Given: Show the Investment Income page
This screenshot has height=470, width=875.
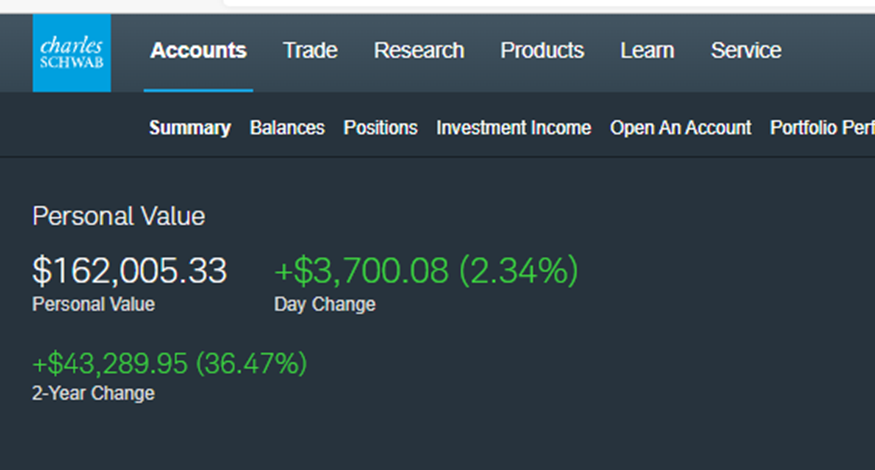Looking at the screenshot, I should coord(513,128).
